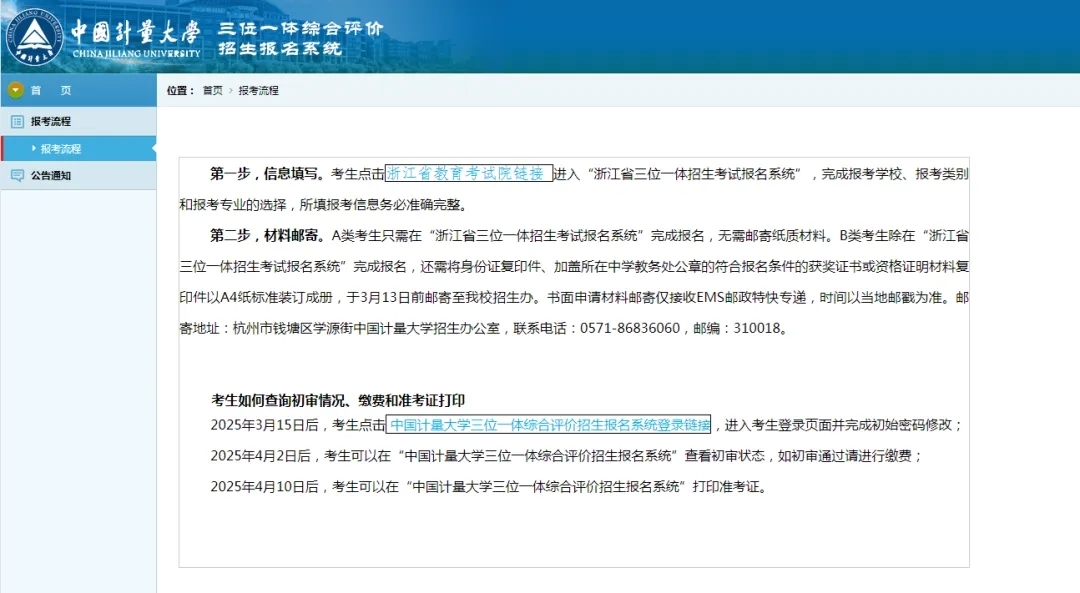
Task: Click the breadcrumb separator arrow after 首页
Action: click(231, 91)
